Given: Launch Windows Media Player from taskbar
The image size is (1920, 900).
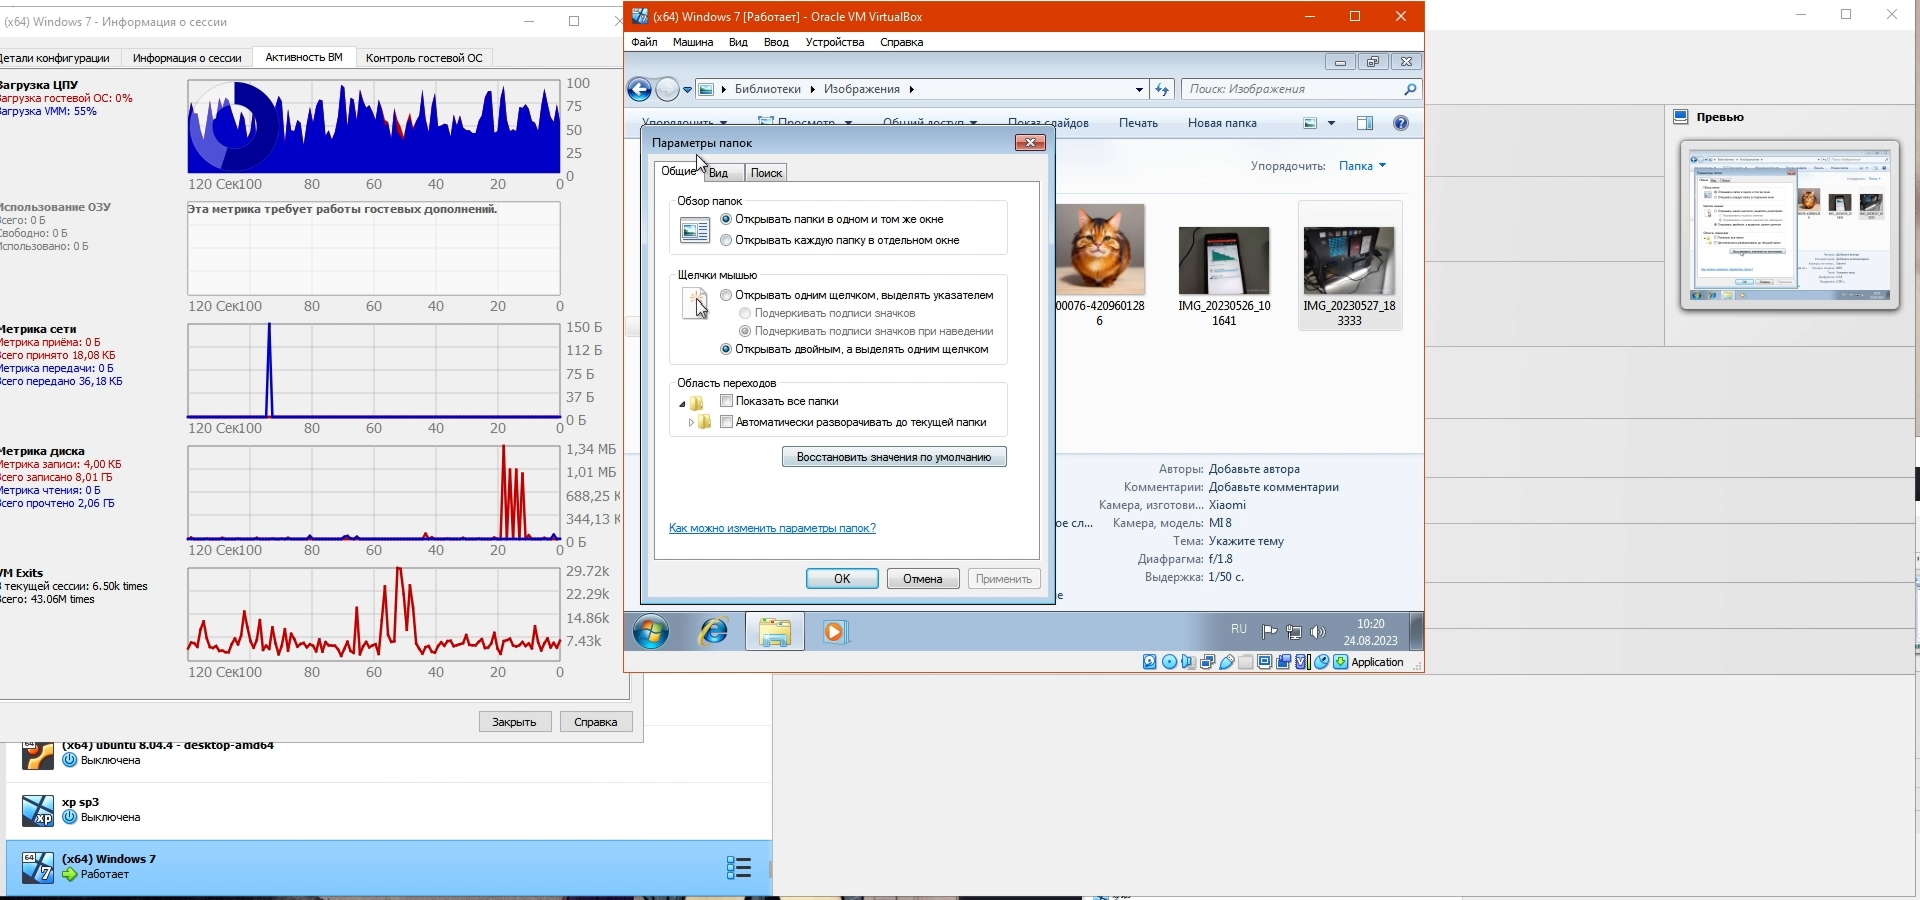Looking at the screenshot, I should 835,632.
